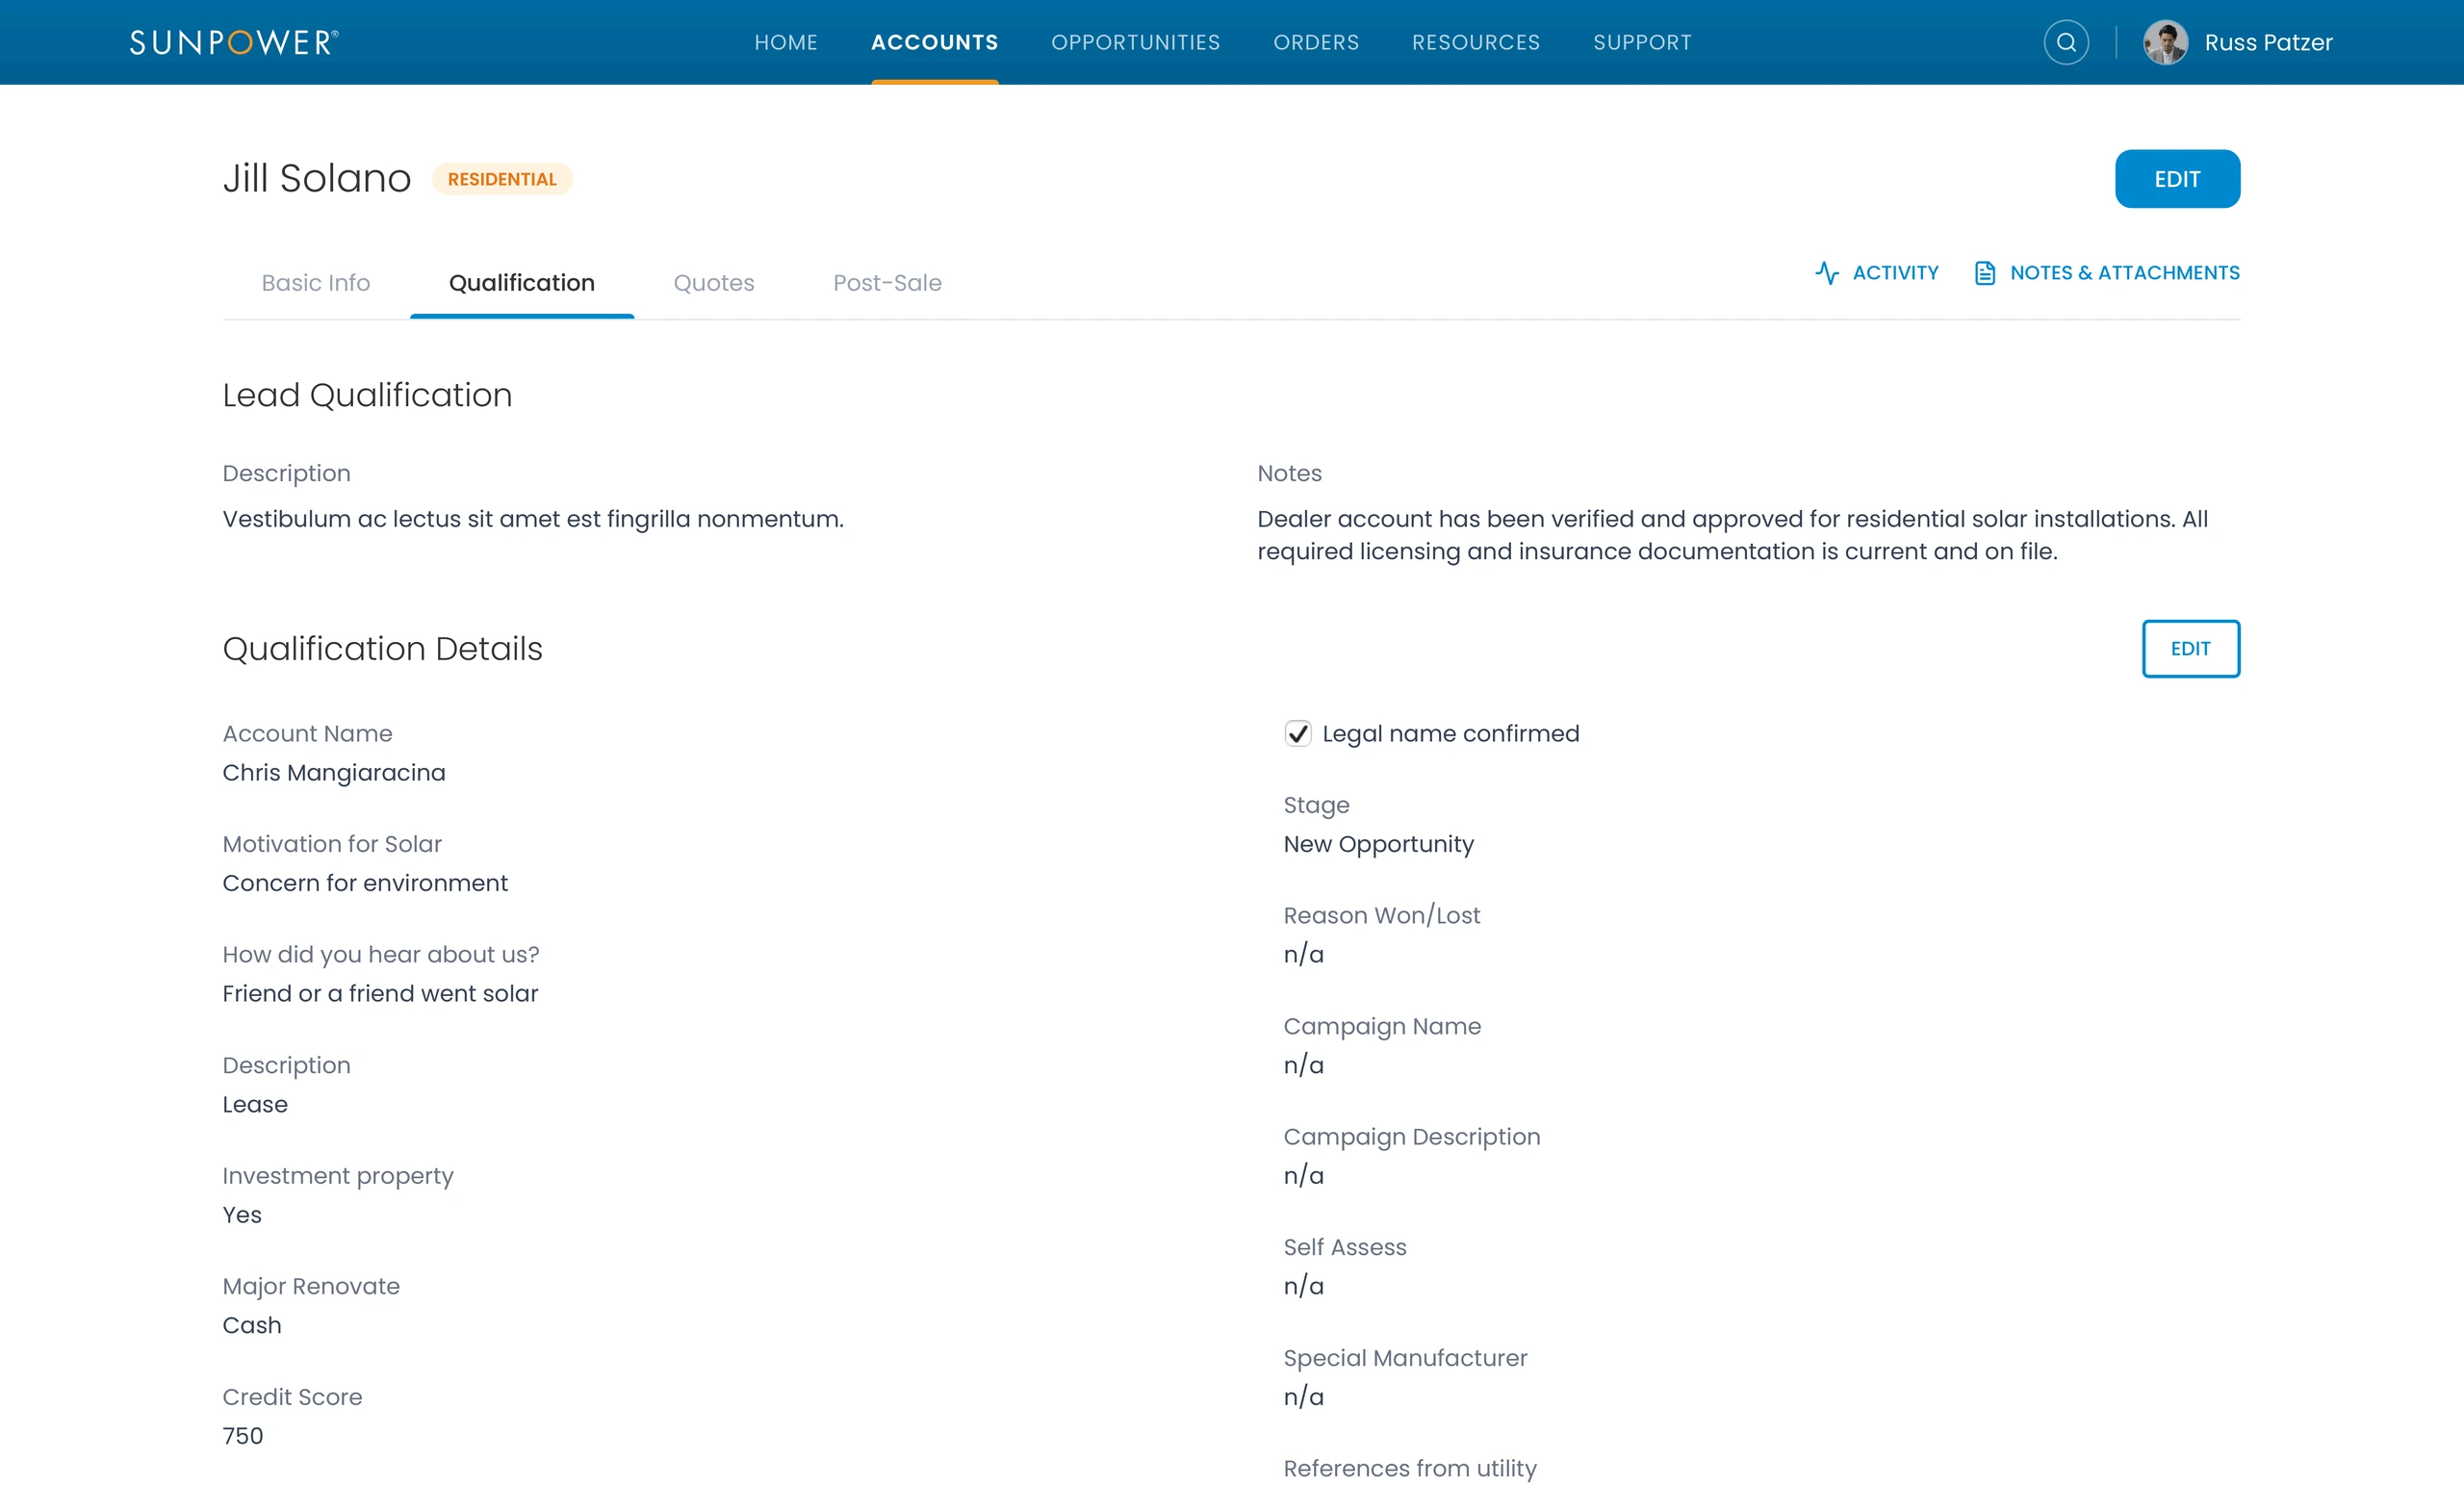
Task: Click the Campaign Name n/a value
Action: click(x=1303, y=1065)
